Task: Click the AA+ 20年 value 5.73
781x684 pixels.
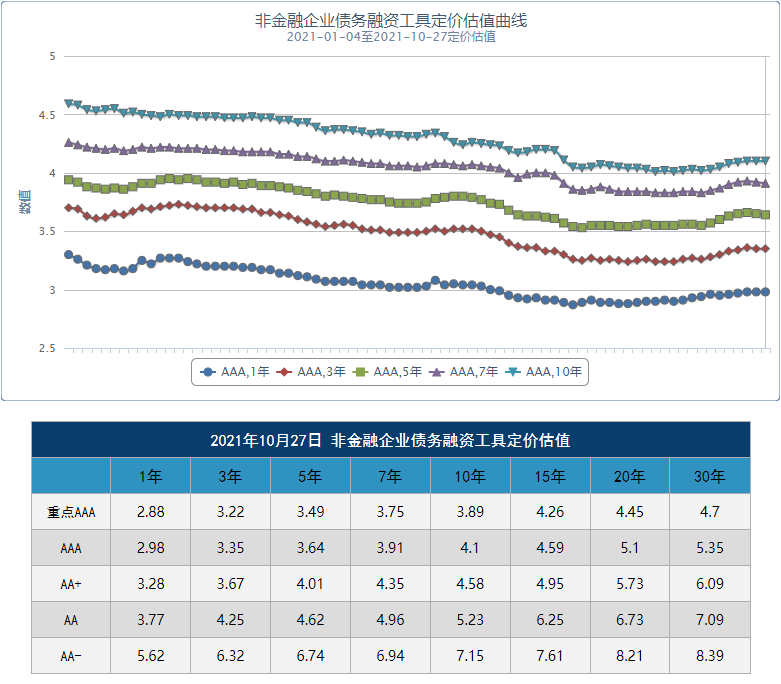Action: tap(630, 583)
